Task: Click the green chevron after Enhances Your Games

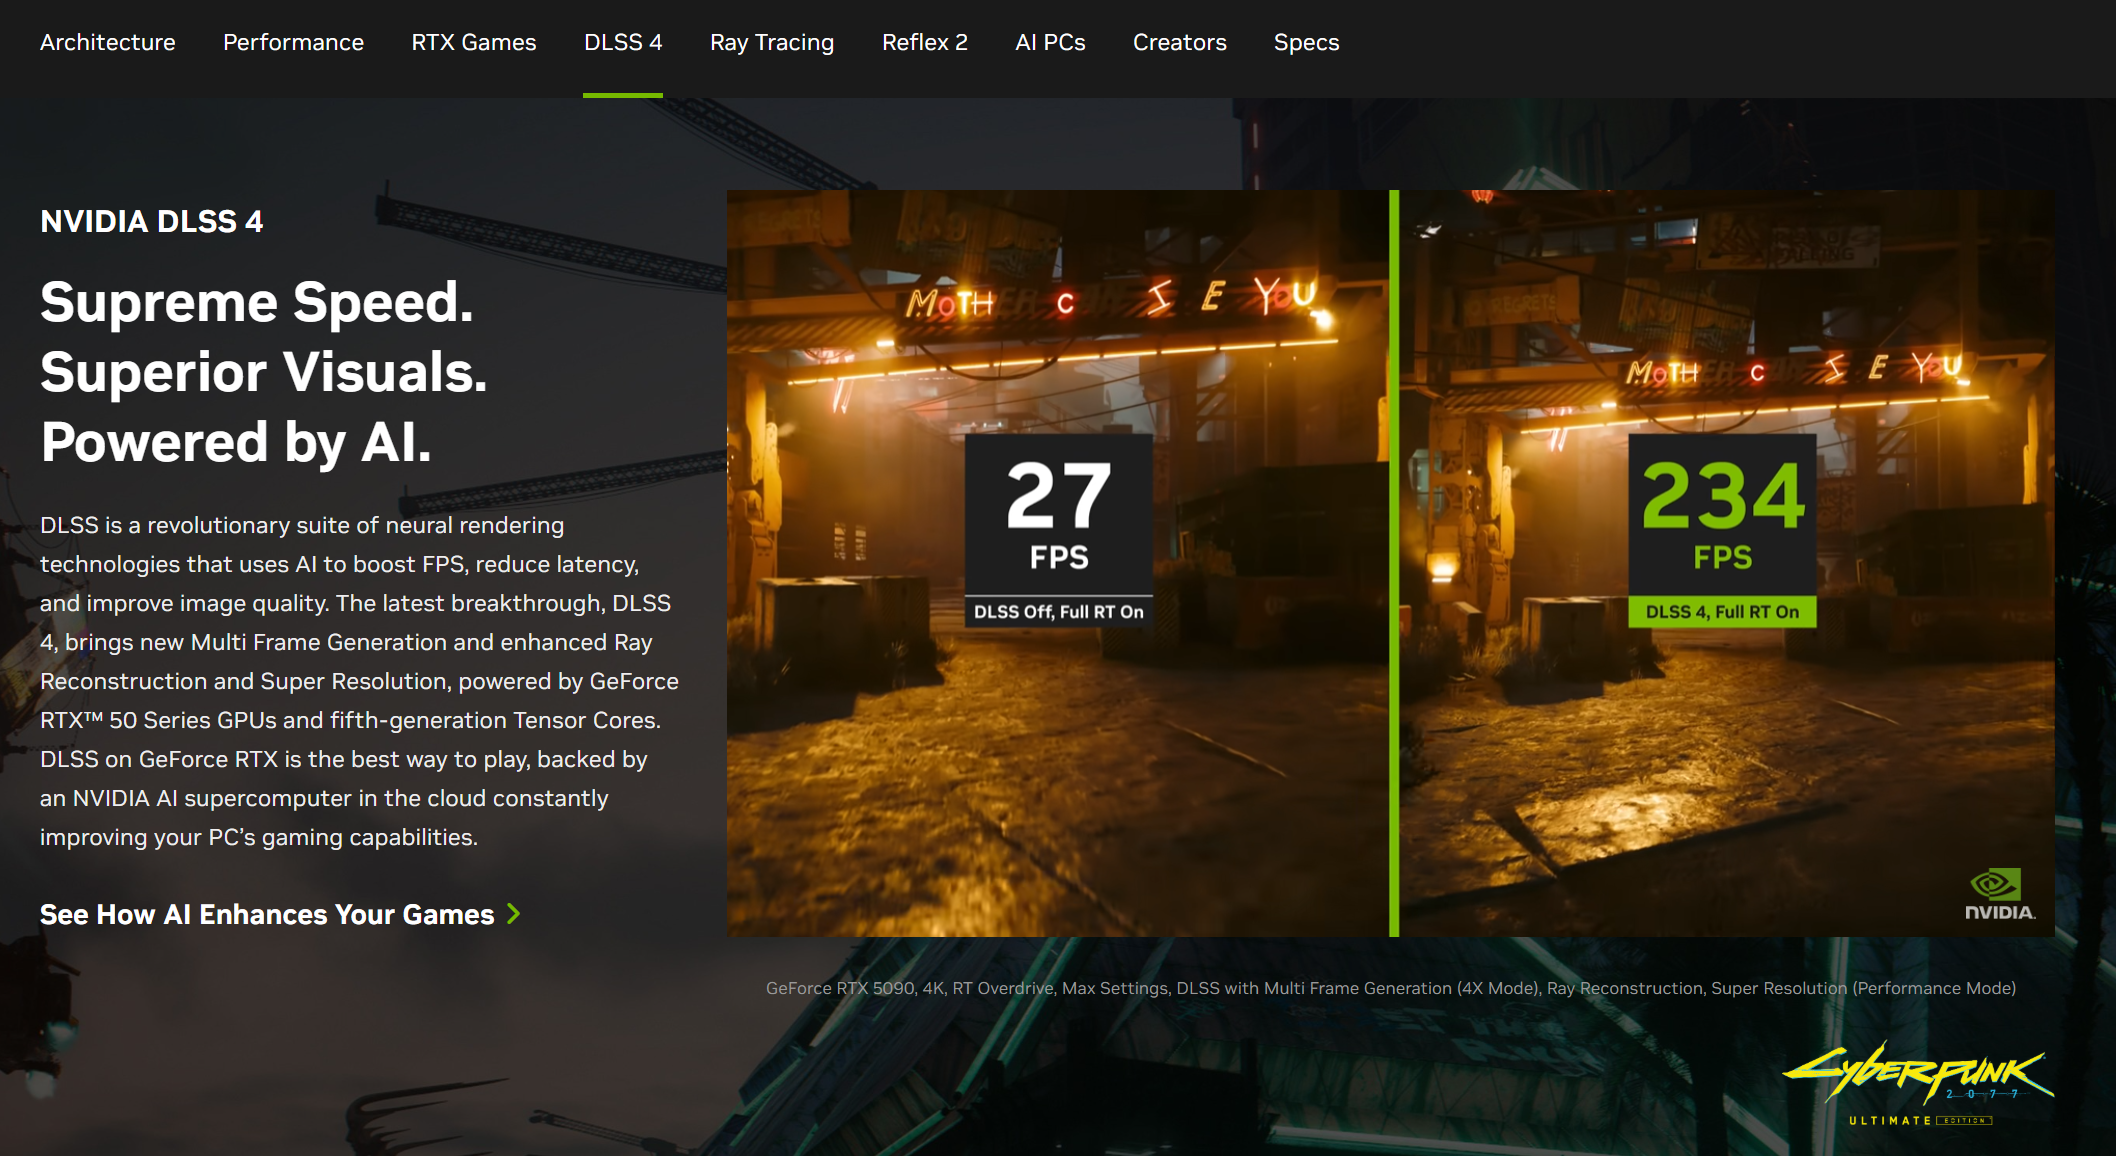Action: 514,914
